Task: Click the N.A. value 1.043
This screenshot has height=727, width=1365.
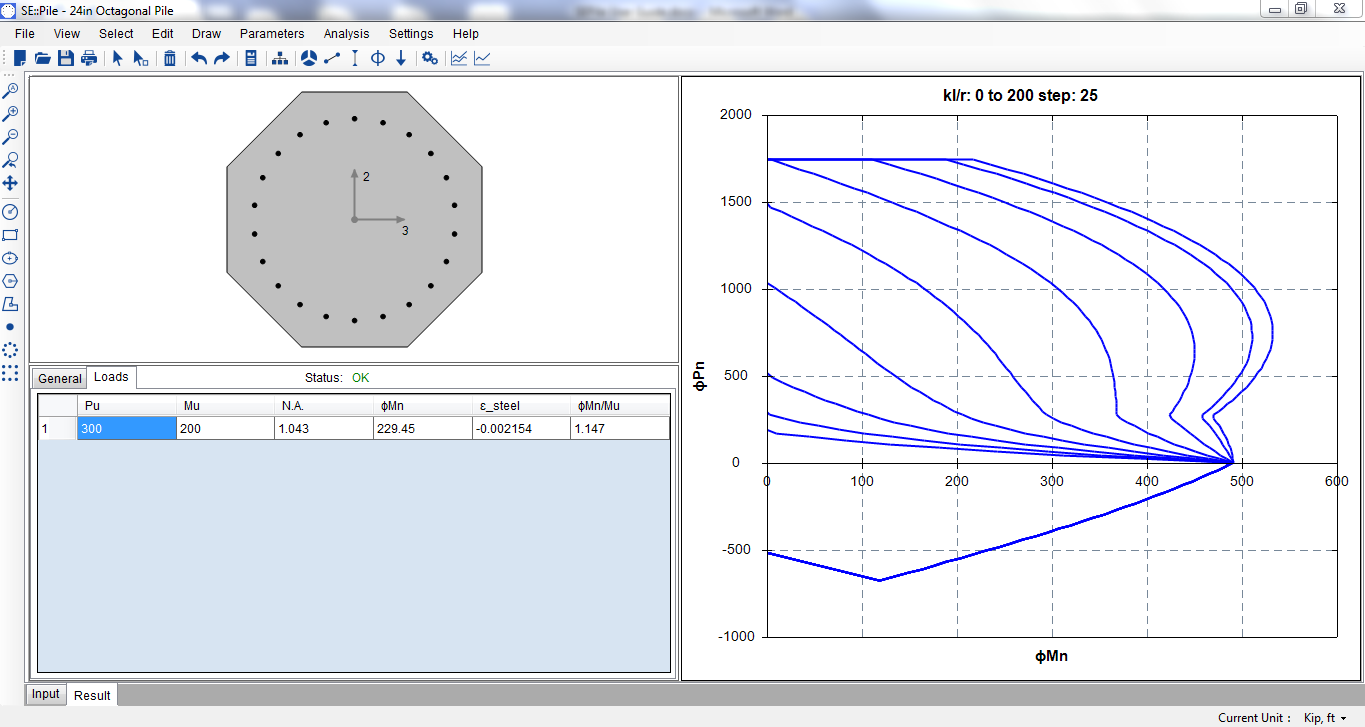Action: 324,428
